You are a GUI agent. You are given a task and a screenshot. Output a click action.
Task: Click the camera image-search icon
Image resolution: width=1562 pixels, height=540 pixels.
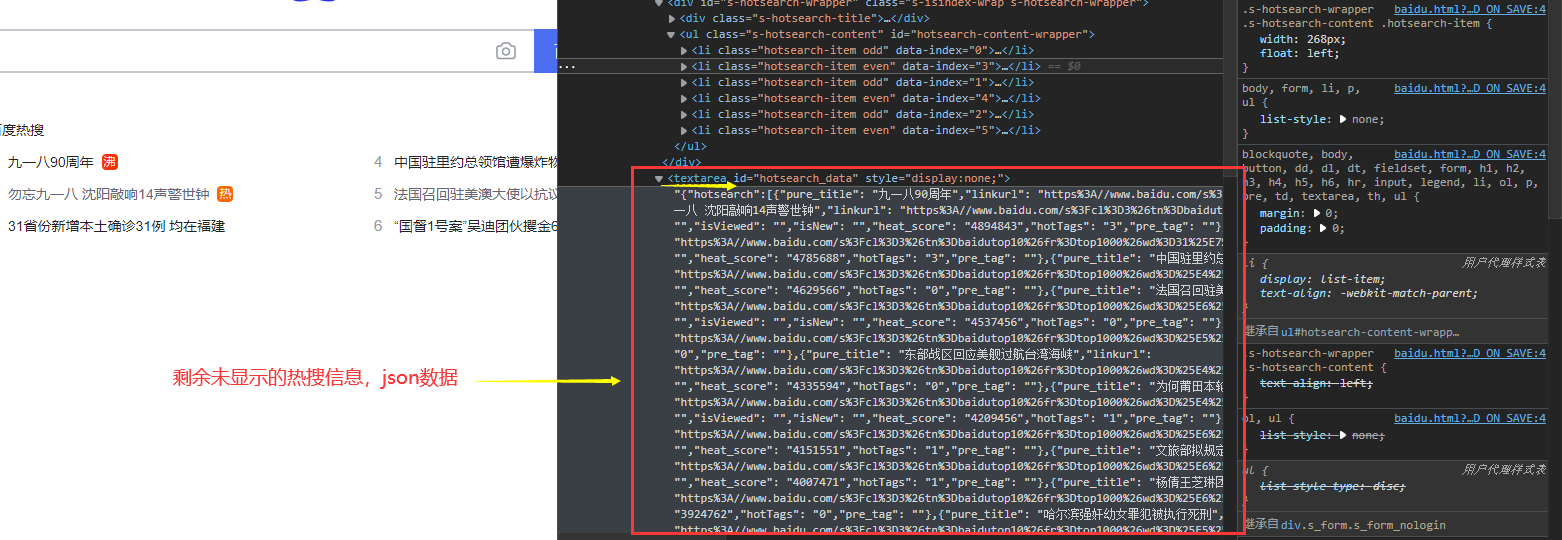[x=506, y=51]
